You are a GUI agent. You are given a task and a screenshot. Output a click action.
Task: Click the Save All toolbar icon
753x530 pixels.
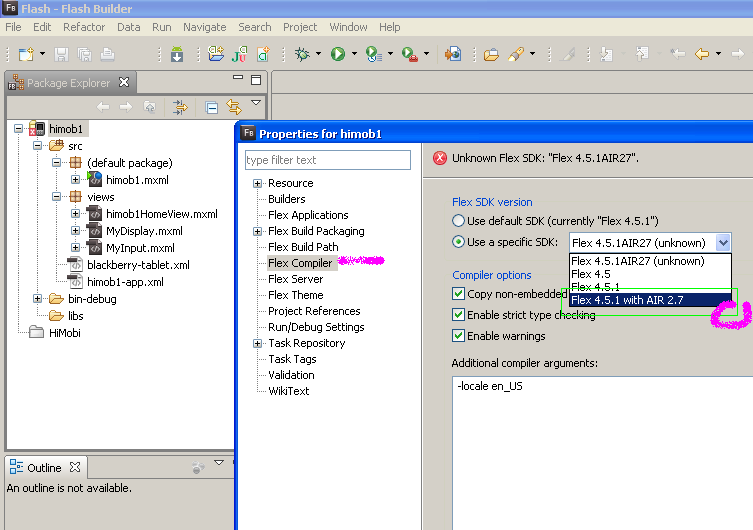85,54
